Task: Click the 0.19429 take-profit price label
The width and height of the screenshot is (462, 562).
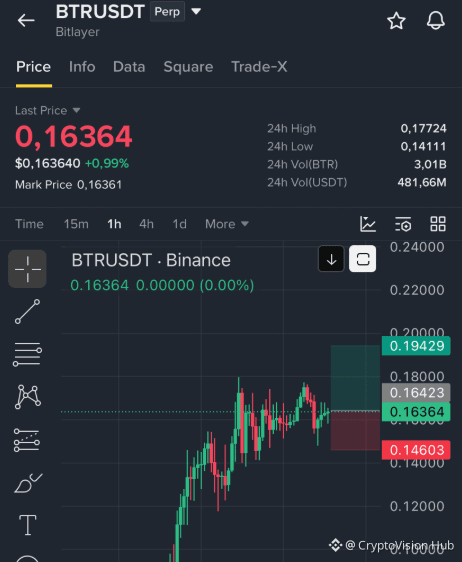Action: pos(416,346)
